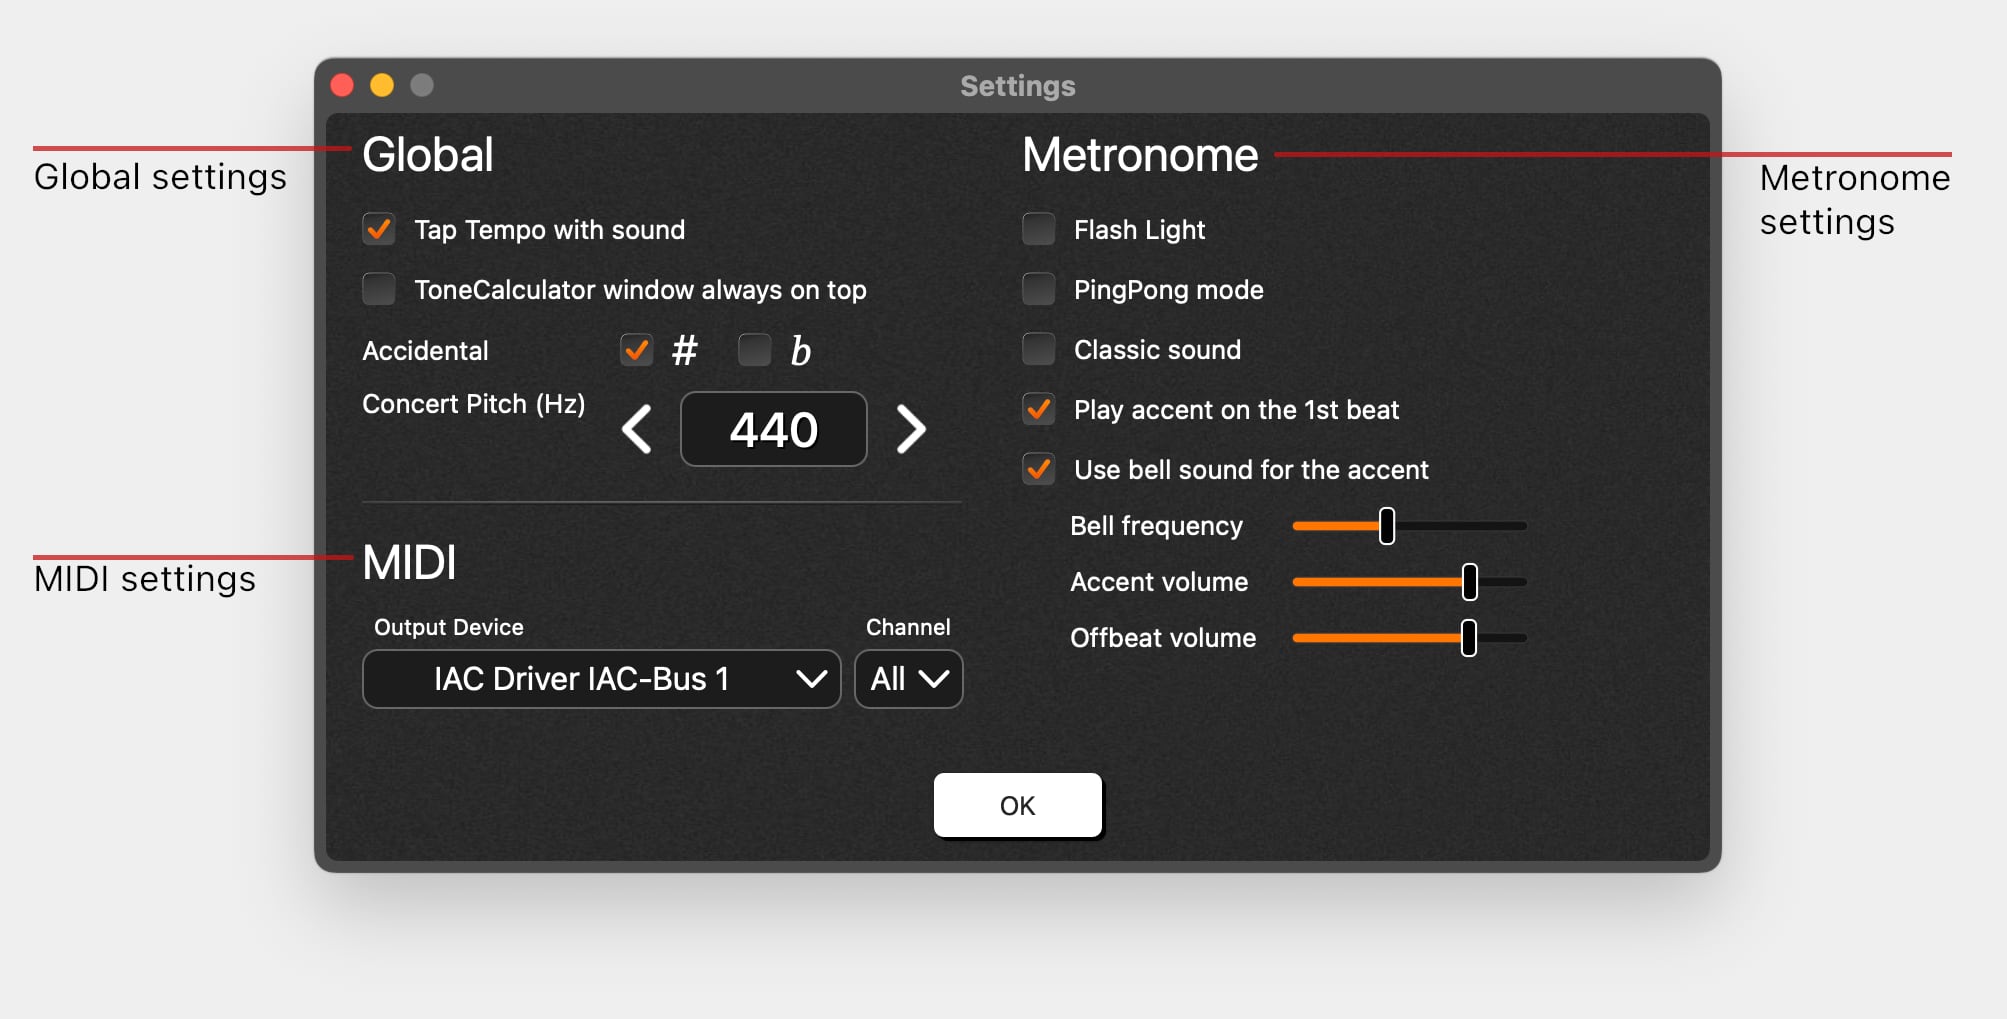Click the Offbeat volume slider handle
The height and width of the screenshot is (1019, 2007).
[x=1469, y=638]
